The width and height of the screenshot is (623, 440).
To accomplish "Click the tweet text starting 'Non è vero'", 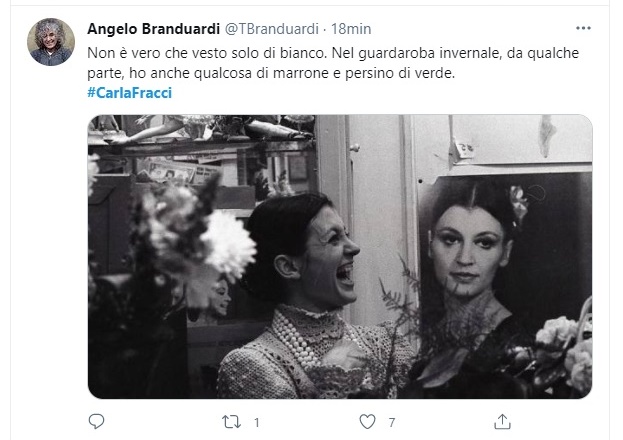I will click(333, 63).
